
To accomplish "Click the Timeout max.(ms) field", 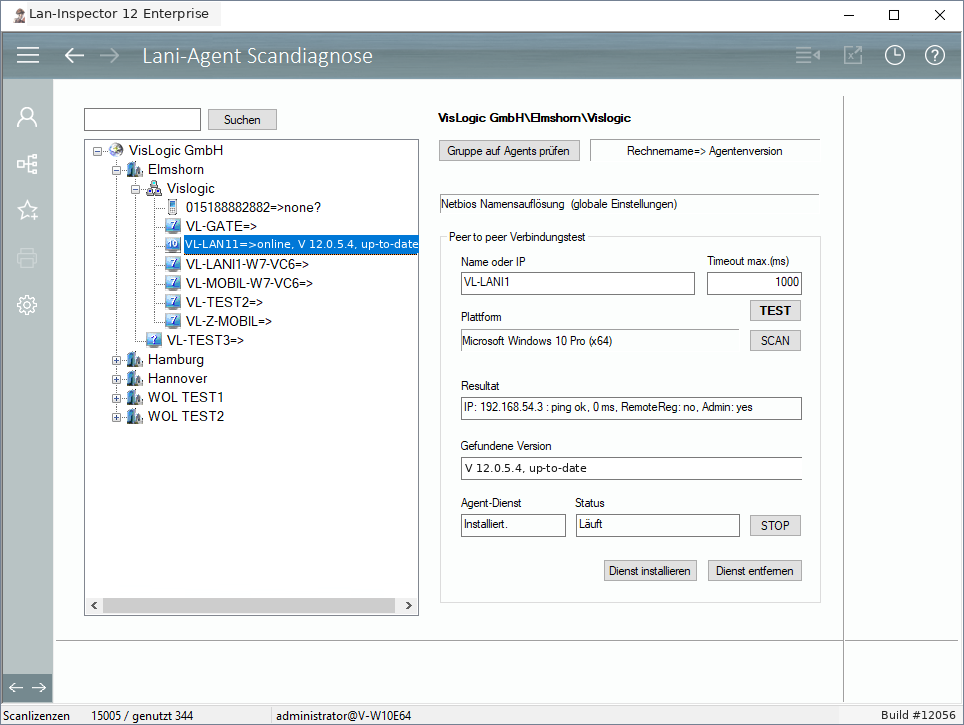I will pyautogui.click(x=754, y=283).
